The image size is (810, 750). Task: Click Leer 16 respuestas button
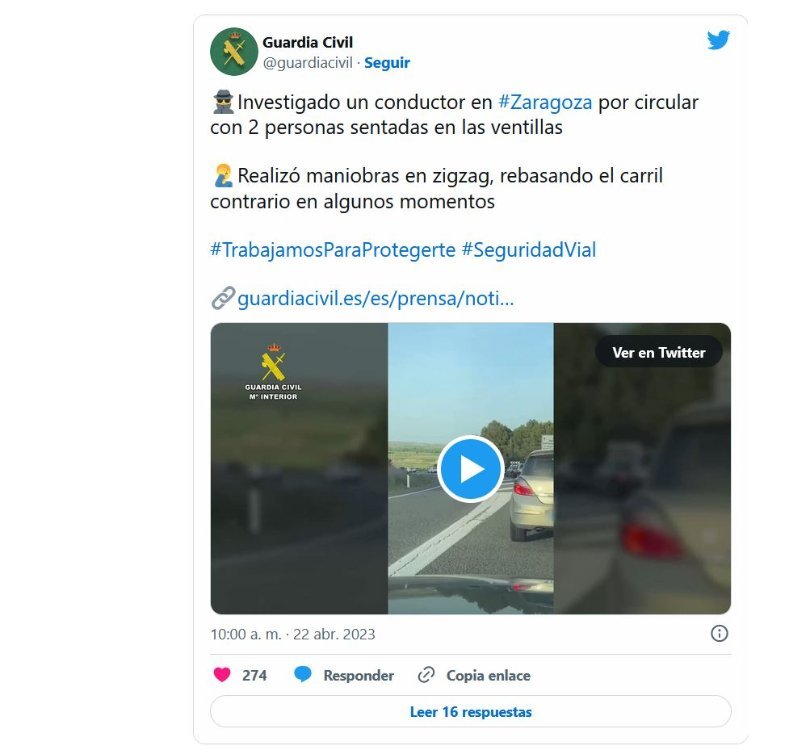tap(471, 712)
